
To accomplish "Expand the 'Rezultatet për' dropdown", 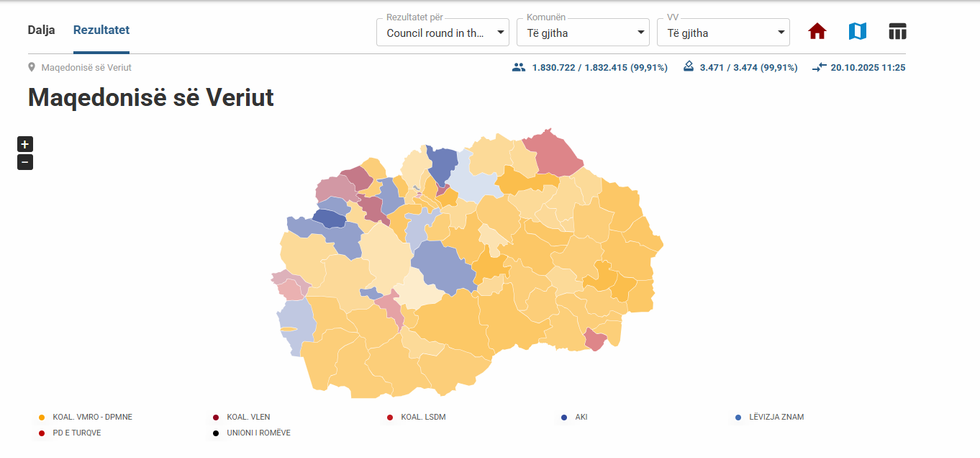I will click(x=443, y=32).
